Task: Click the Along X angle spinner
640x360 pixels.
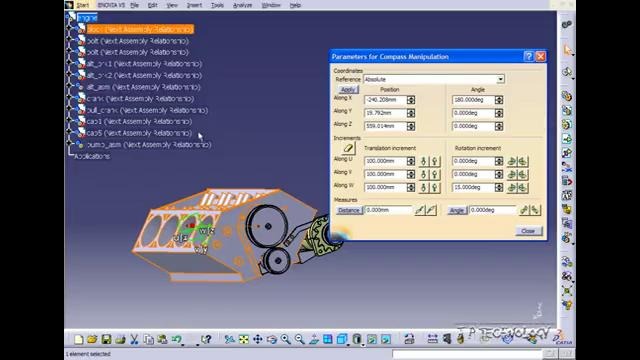Action: (x=499, y=100)
